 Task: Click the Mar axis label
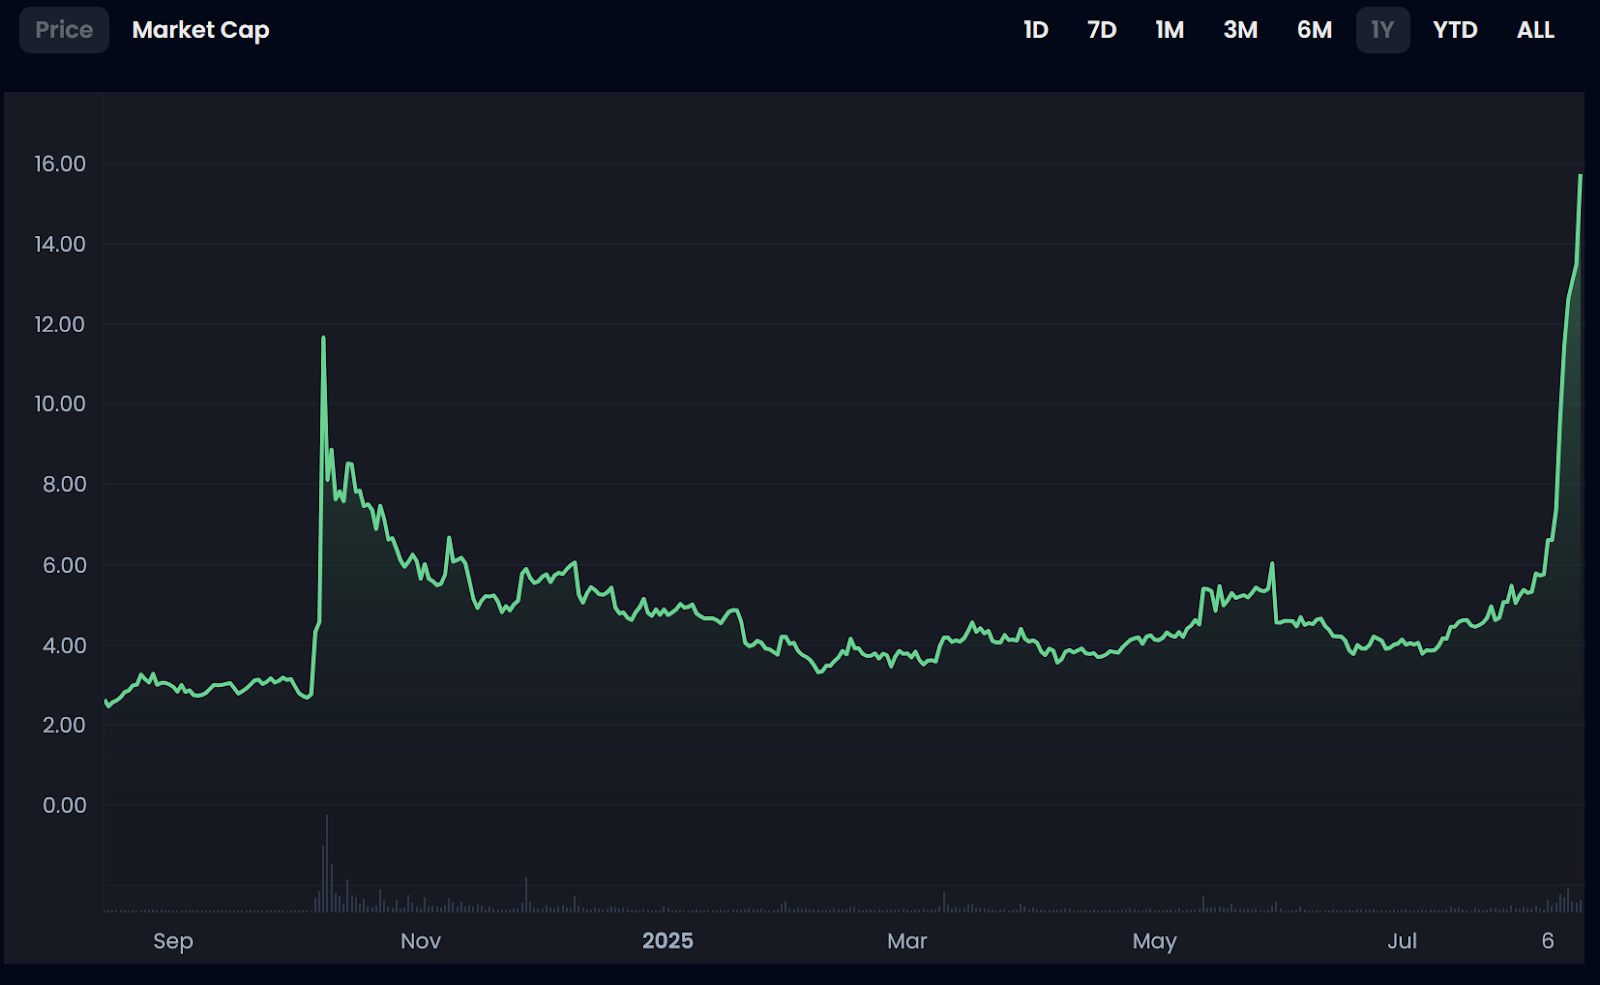(x=906, y=941)
